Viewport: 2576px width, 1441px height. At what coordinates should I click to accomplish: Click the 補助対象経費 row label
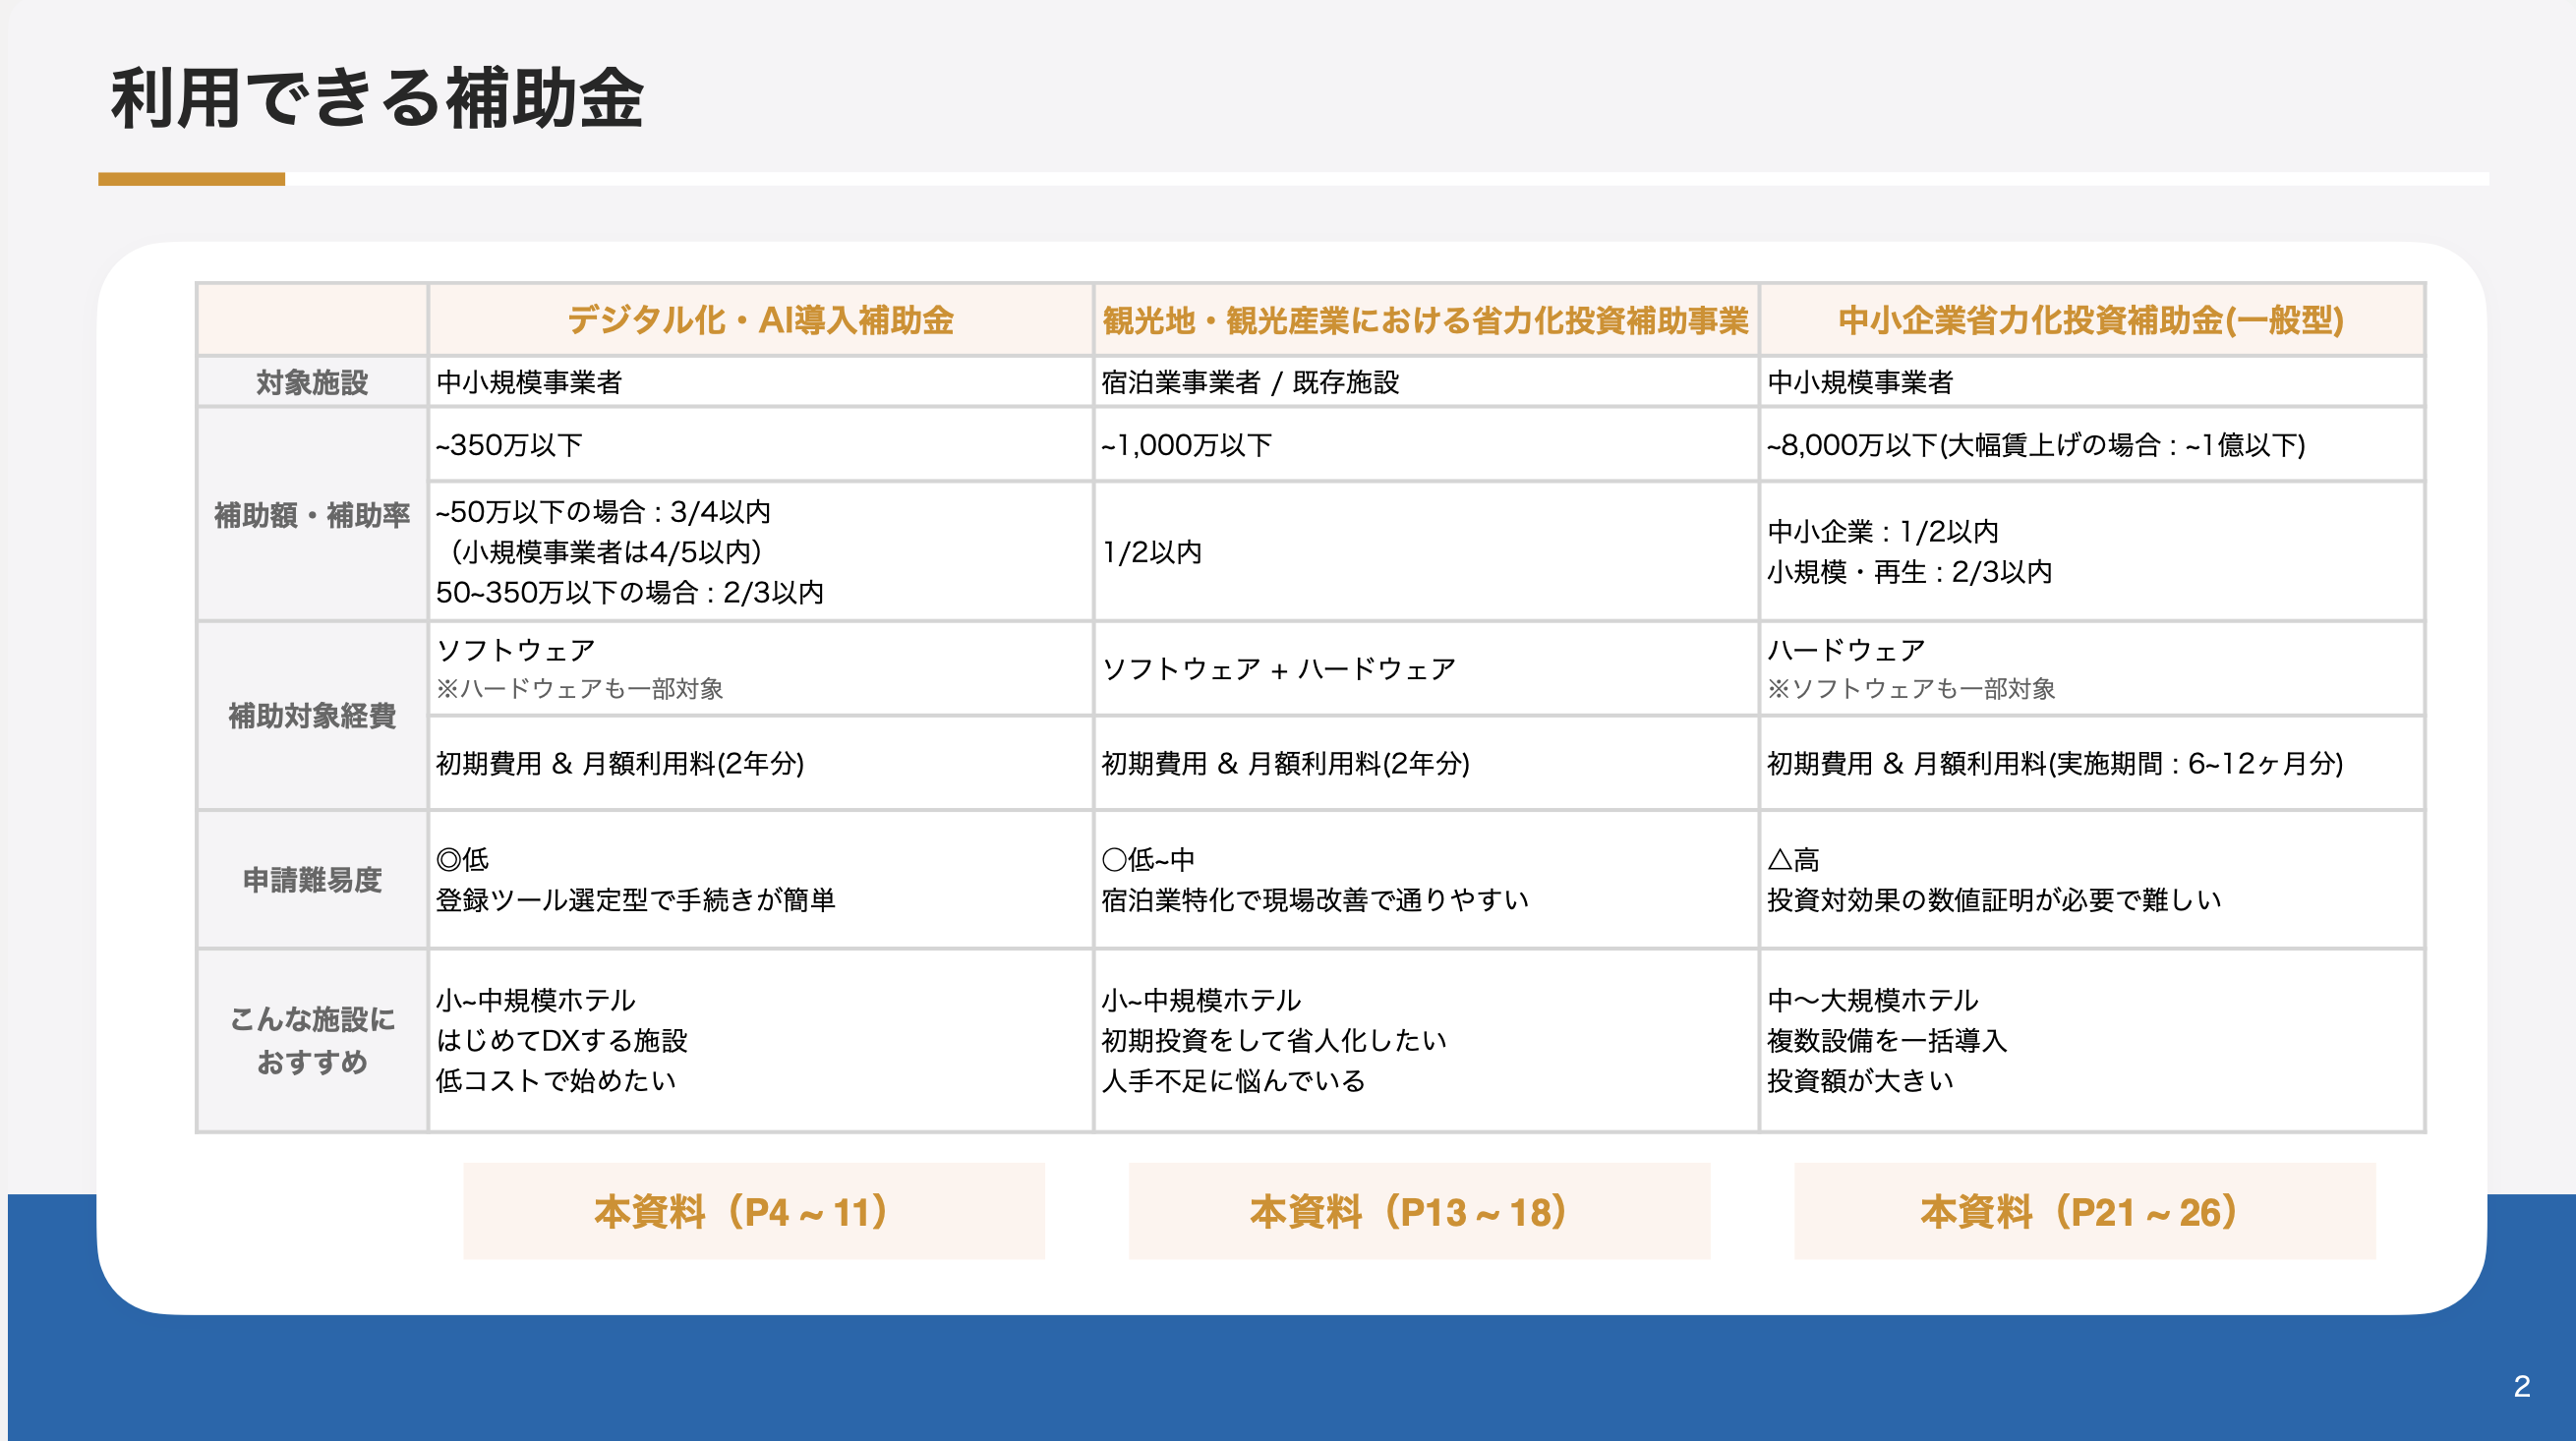coord(312,716)
